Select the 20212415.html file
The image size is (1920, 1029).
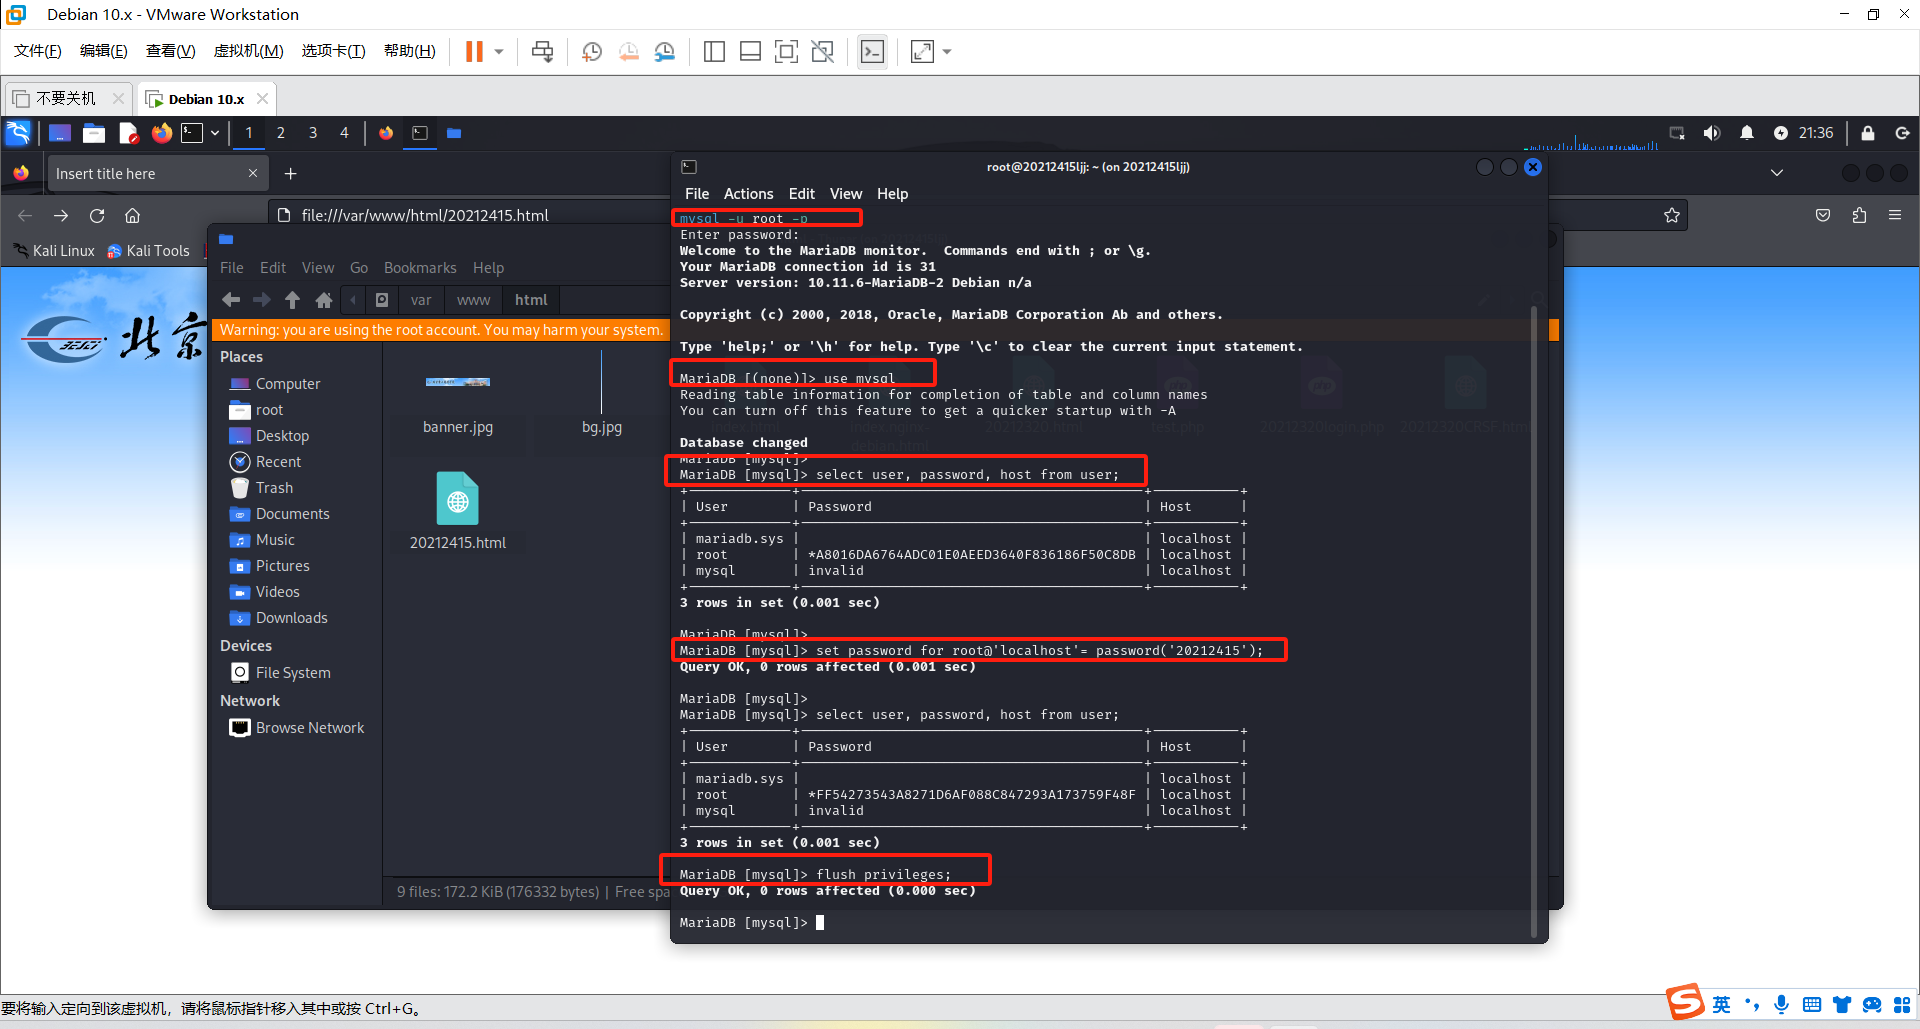[x=458, y=512]
